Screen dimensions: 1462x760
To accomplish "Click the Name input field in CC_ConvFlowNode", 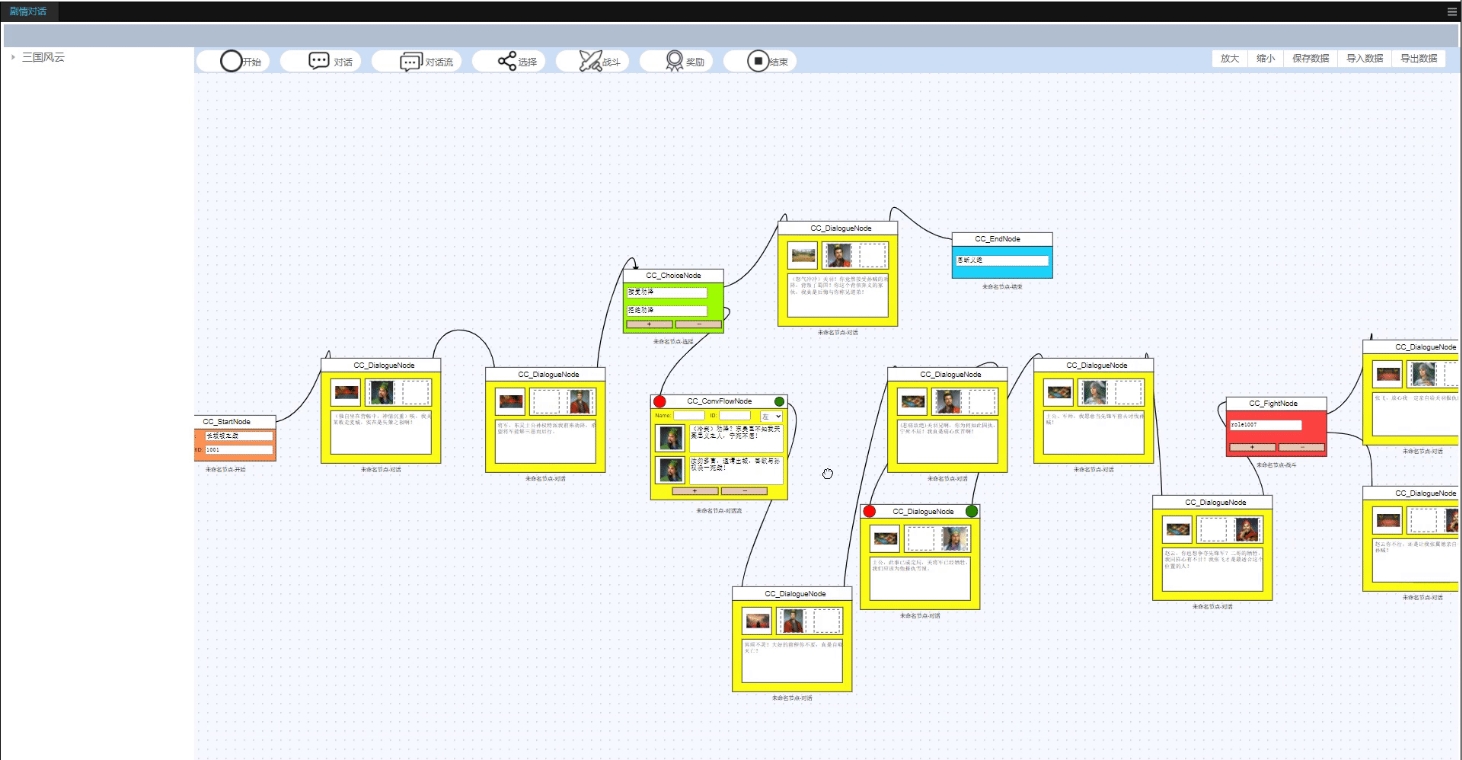I will click(x=690, y=414).
